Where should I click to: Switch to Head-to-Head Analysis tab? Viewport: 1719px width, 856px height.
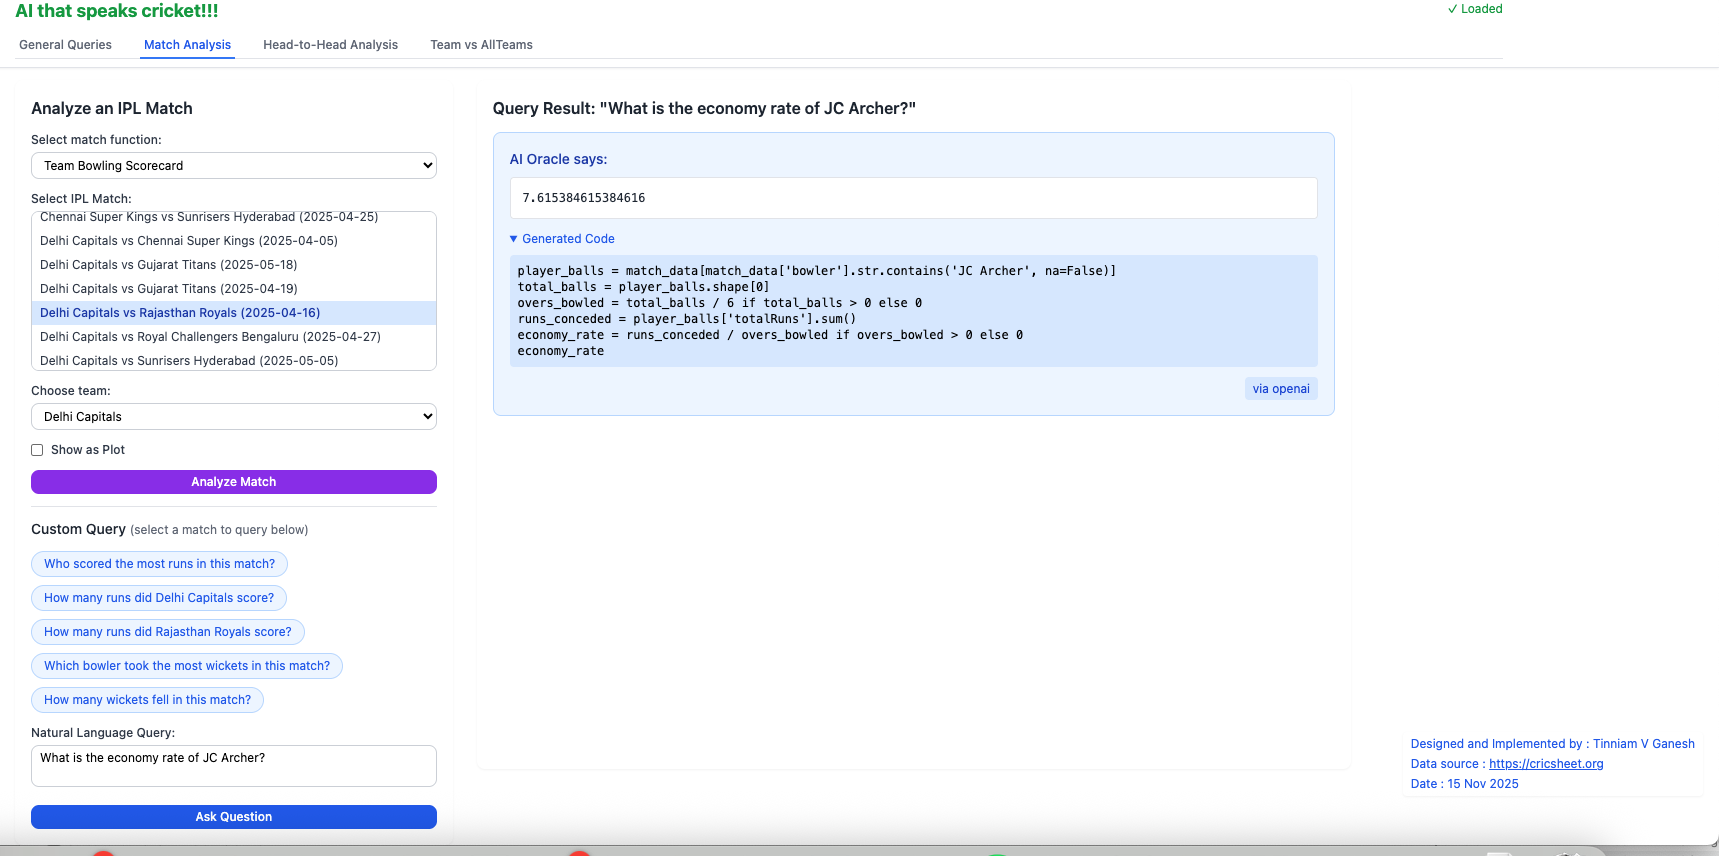pos(330,45)
